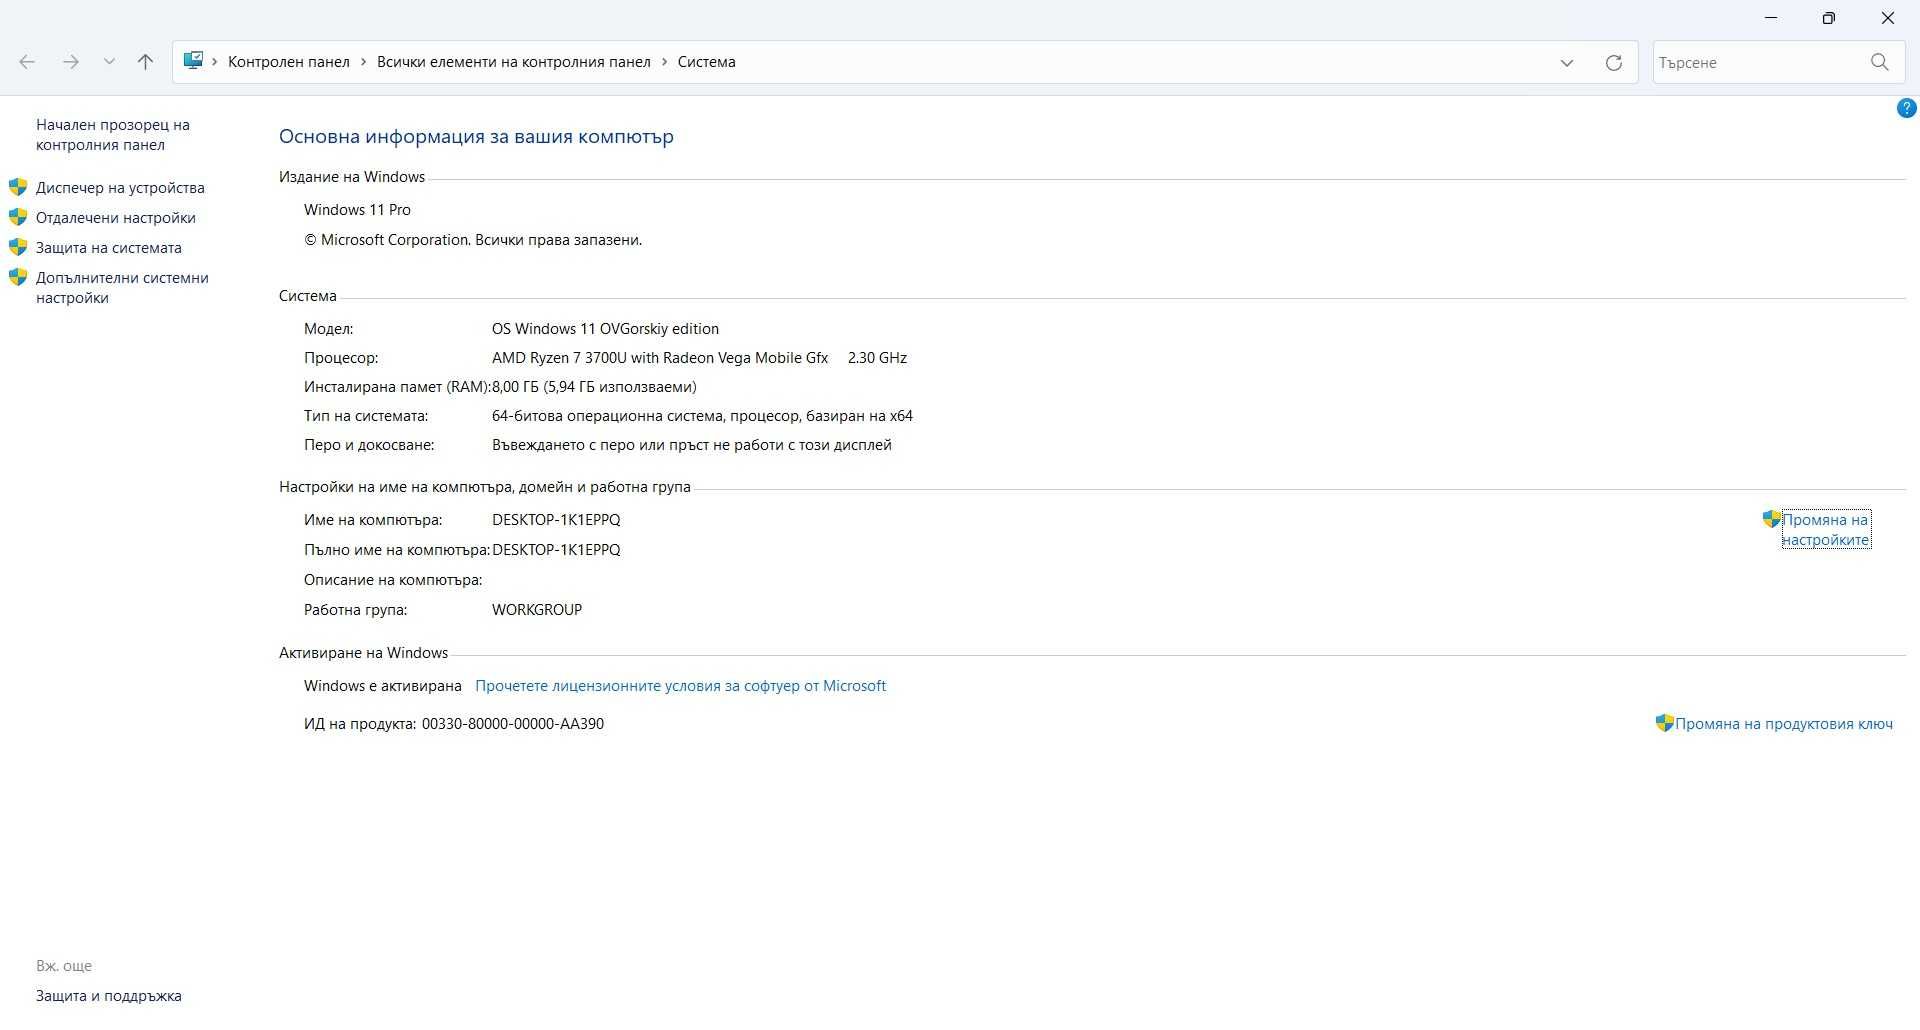This screenshot has width=1920, height=1030.
Task: Click the WORKGROUP value
Action: click(x=537, y=610)
